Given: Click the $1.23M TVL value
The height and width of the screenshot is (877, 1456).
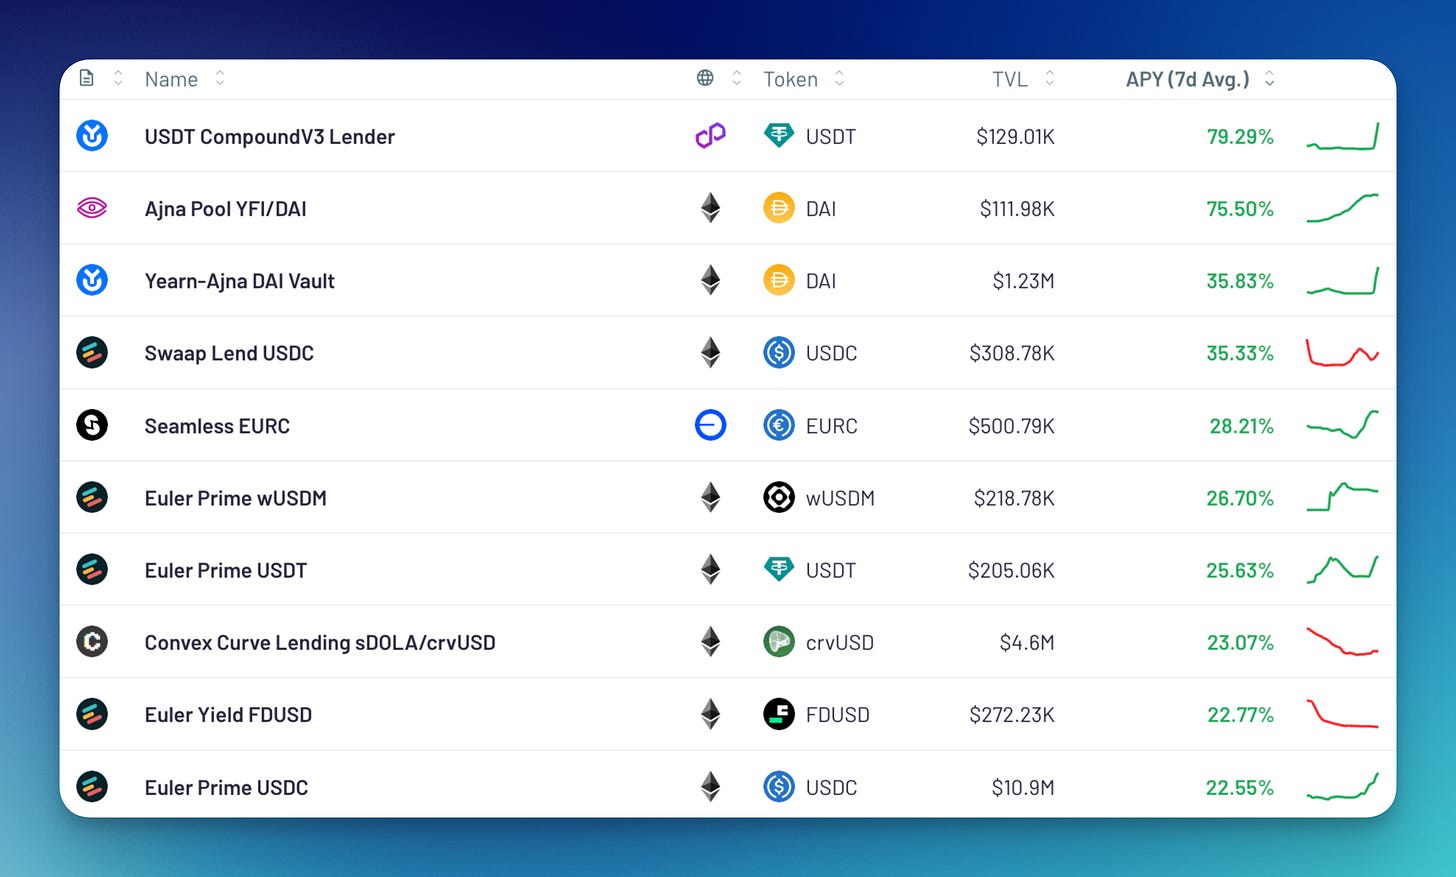Looking at the screenshot, I should point(1023,281).
